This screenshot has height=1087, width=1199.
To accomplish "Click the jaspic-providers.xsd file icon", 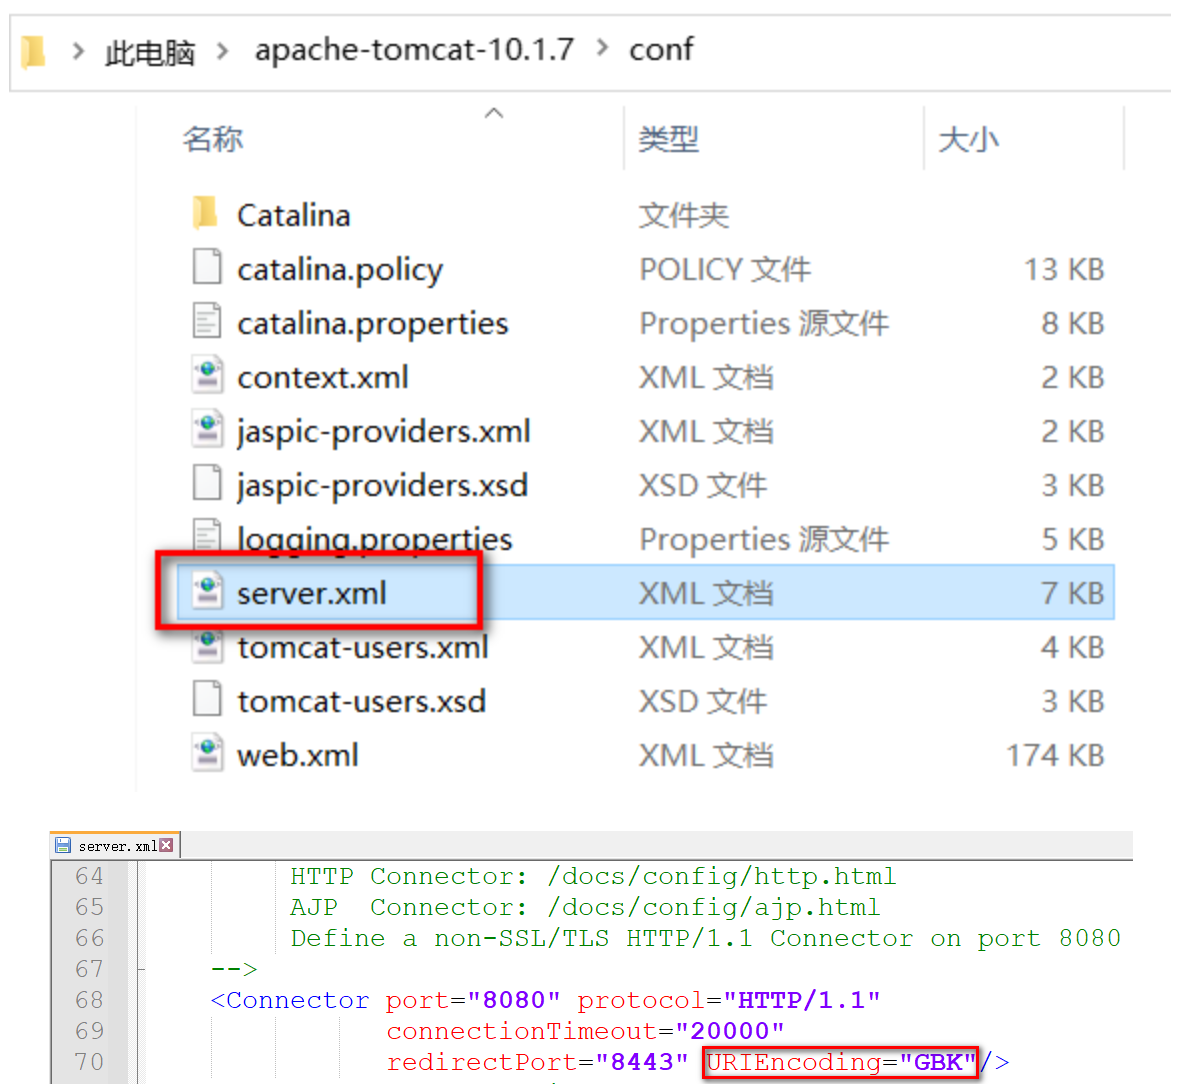I will coord(206,483).
